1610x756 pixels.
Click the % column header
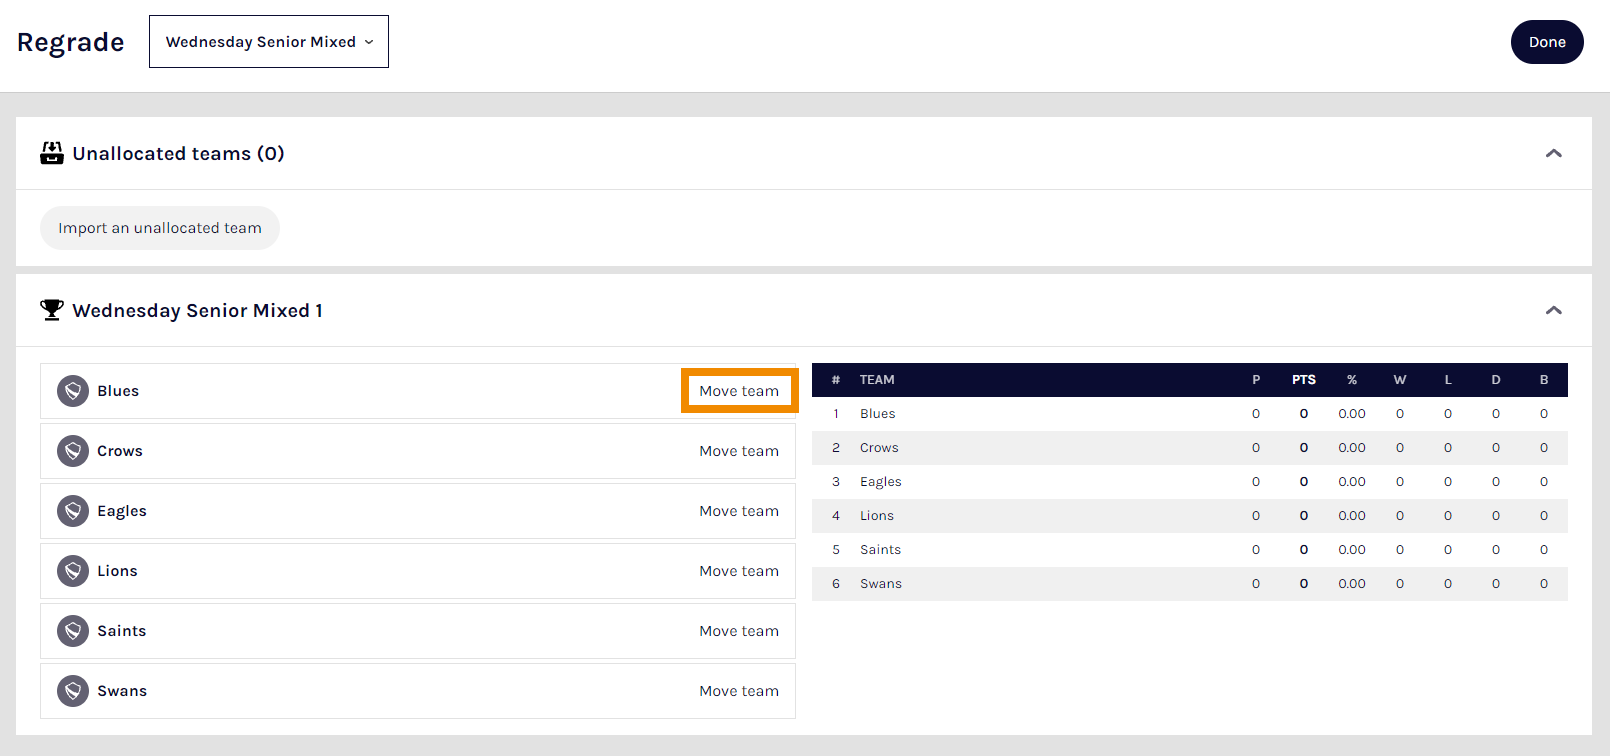point(1352,380)
